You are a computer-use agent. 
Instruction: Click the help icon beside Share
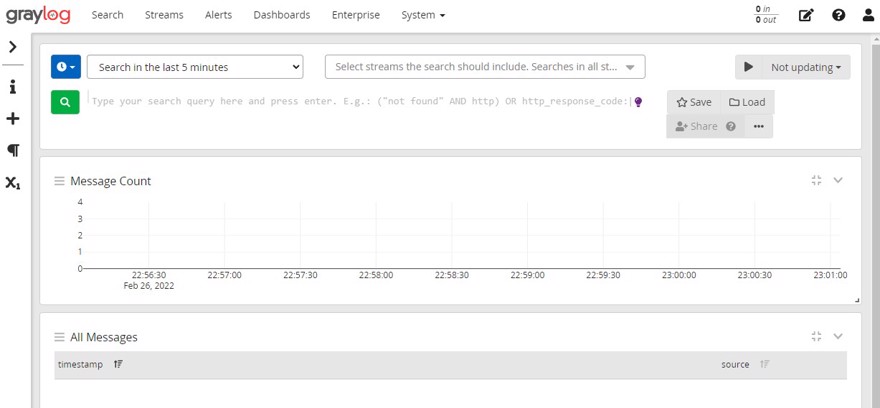click(x=731, y=126)
